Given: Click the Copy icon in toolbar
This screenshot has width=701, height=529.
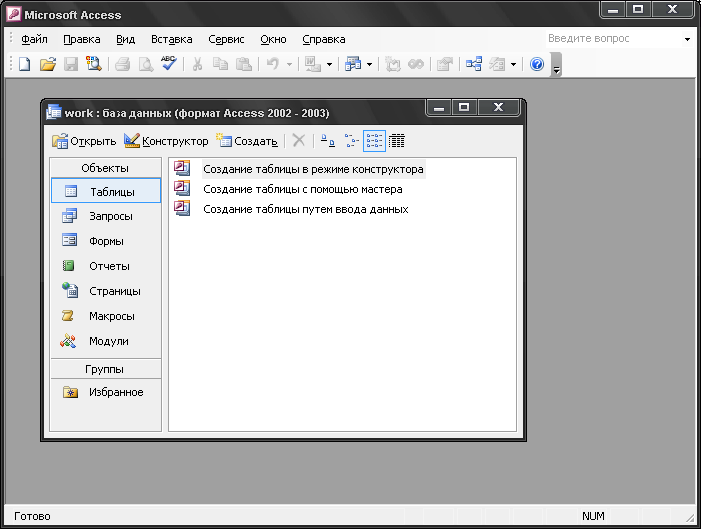Looking at the screenshot, I should click(x=220, y=64).
